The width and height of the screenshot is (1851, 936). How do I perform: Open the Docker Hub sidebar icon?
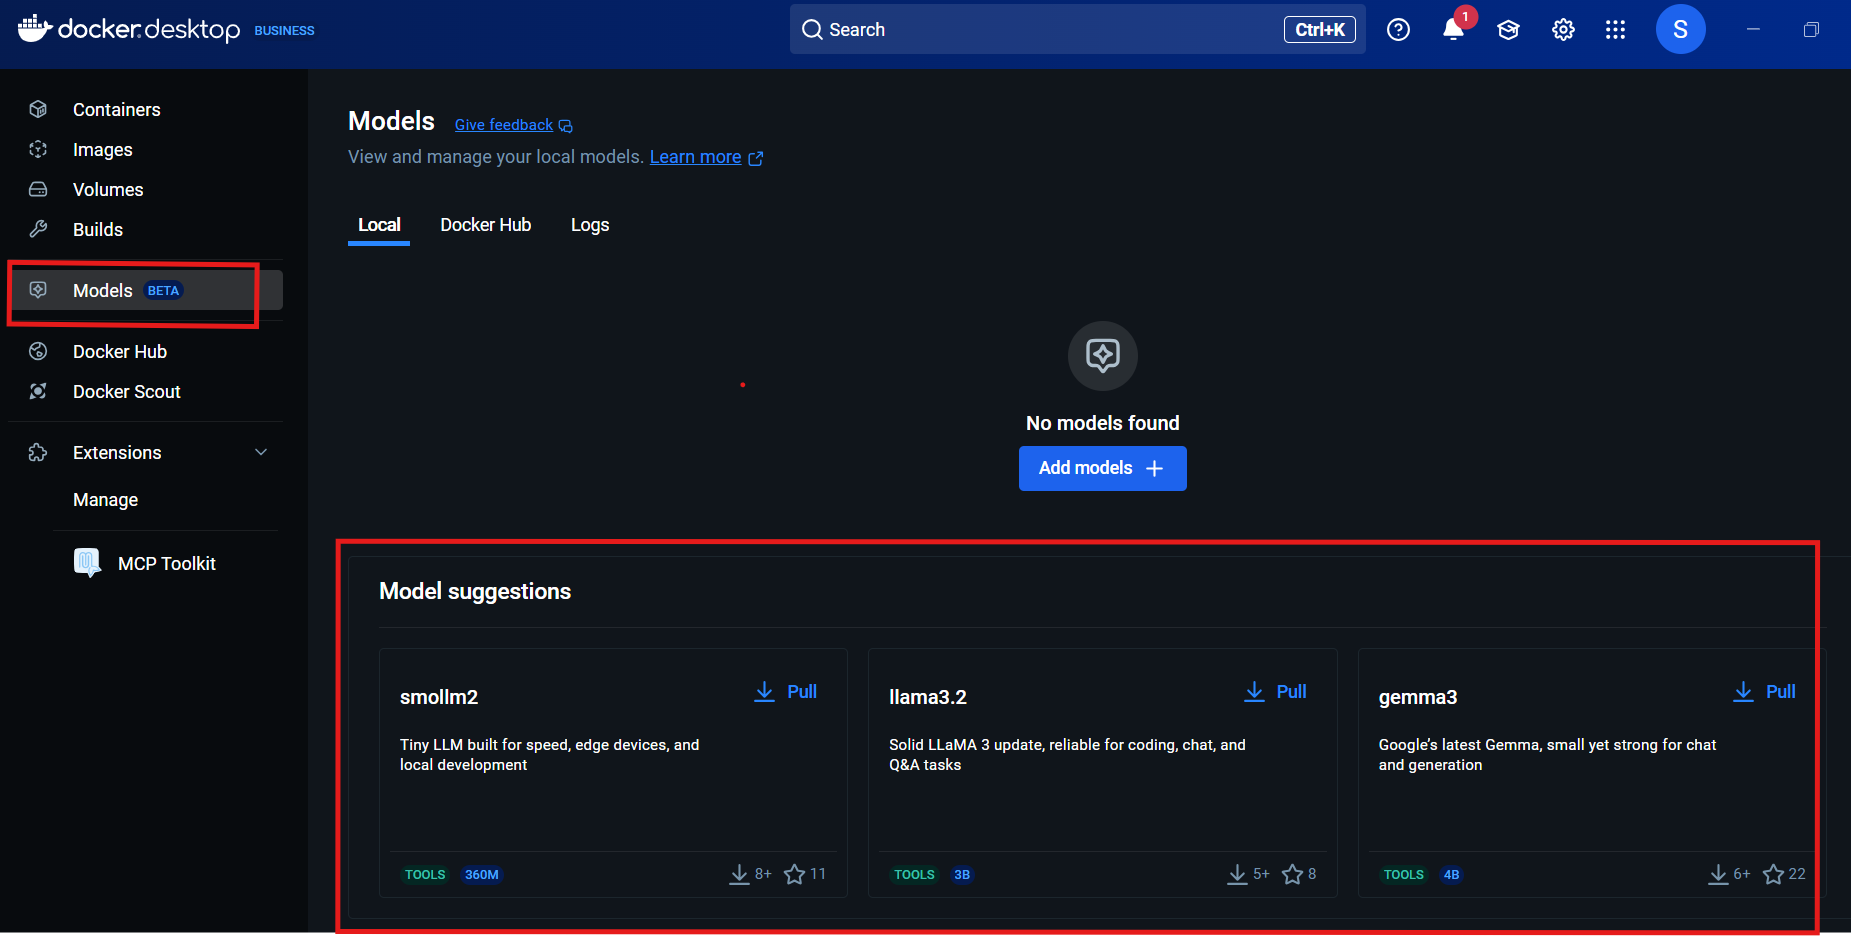(38, 351)
